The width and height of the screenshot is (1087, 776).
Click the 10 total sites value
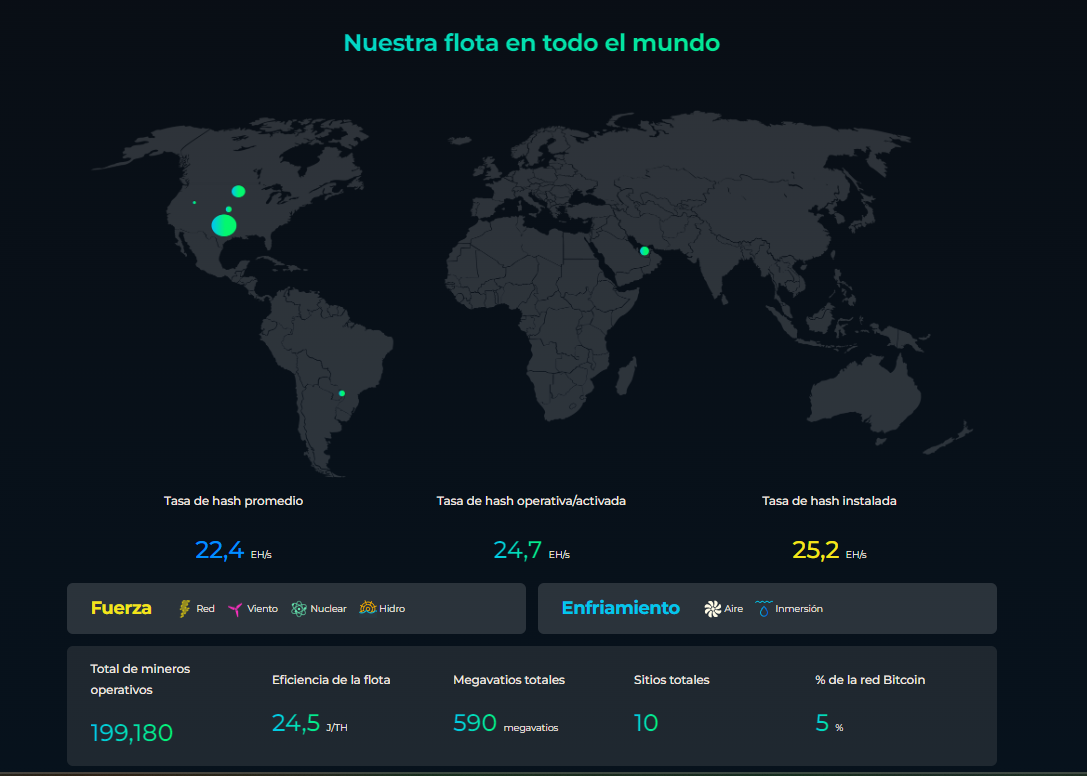click(x=645, y=723)
